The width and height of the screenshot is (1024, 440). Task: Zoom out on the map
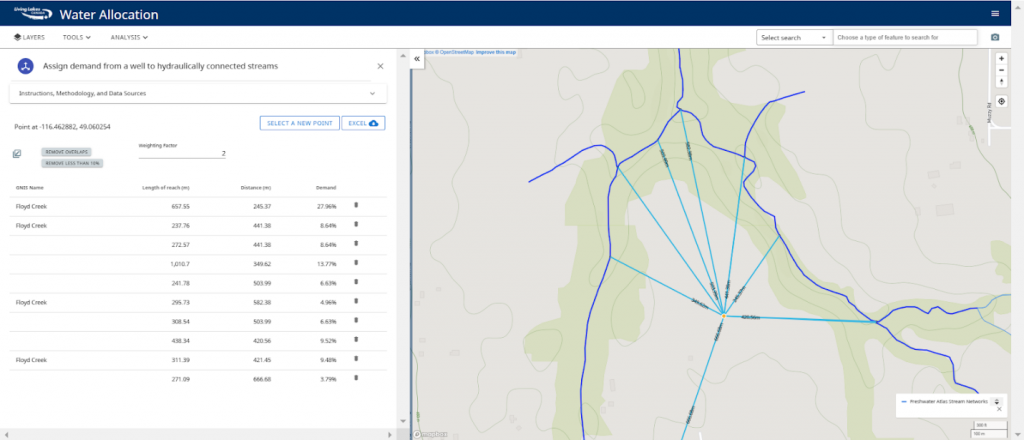[1001, 70]
